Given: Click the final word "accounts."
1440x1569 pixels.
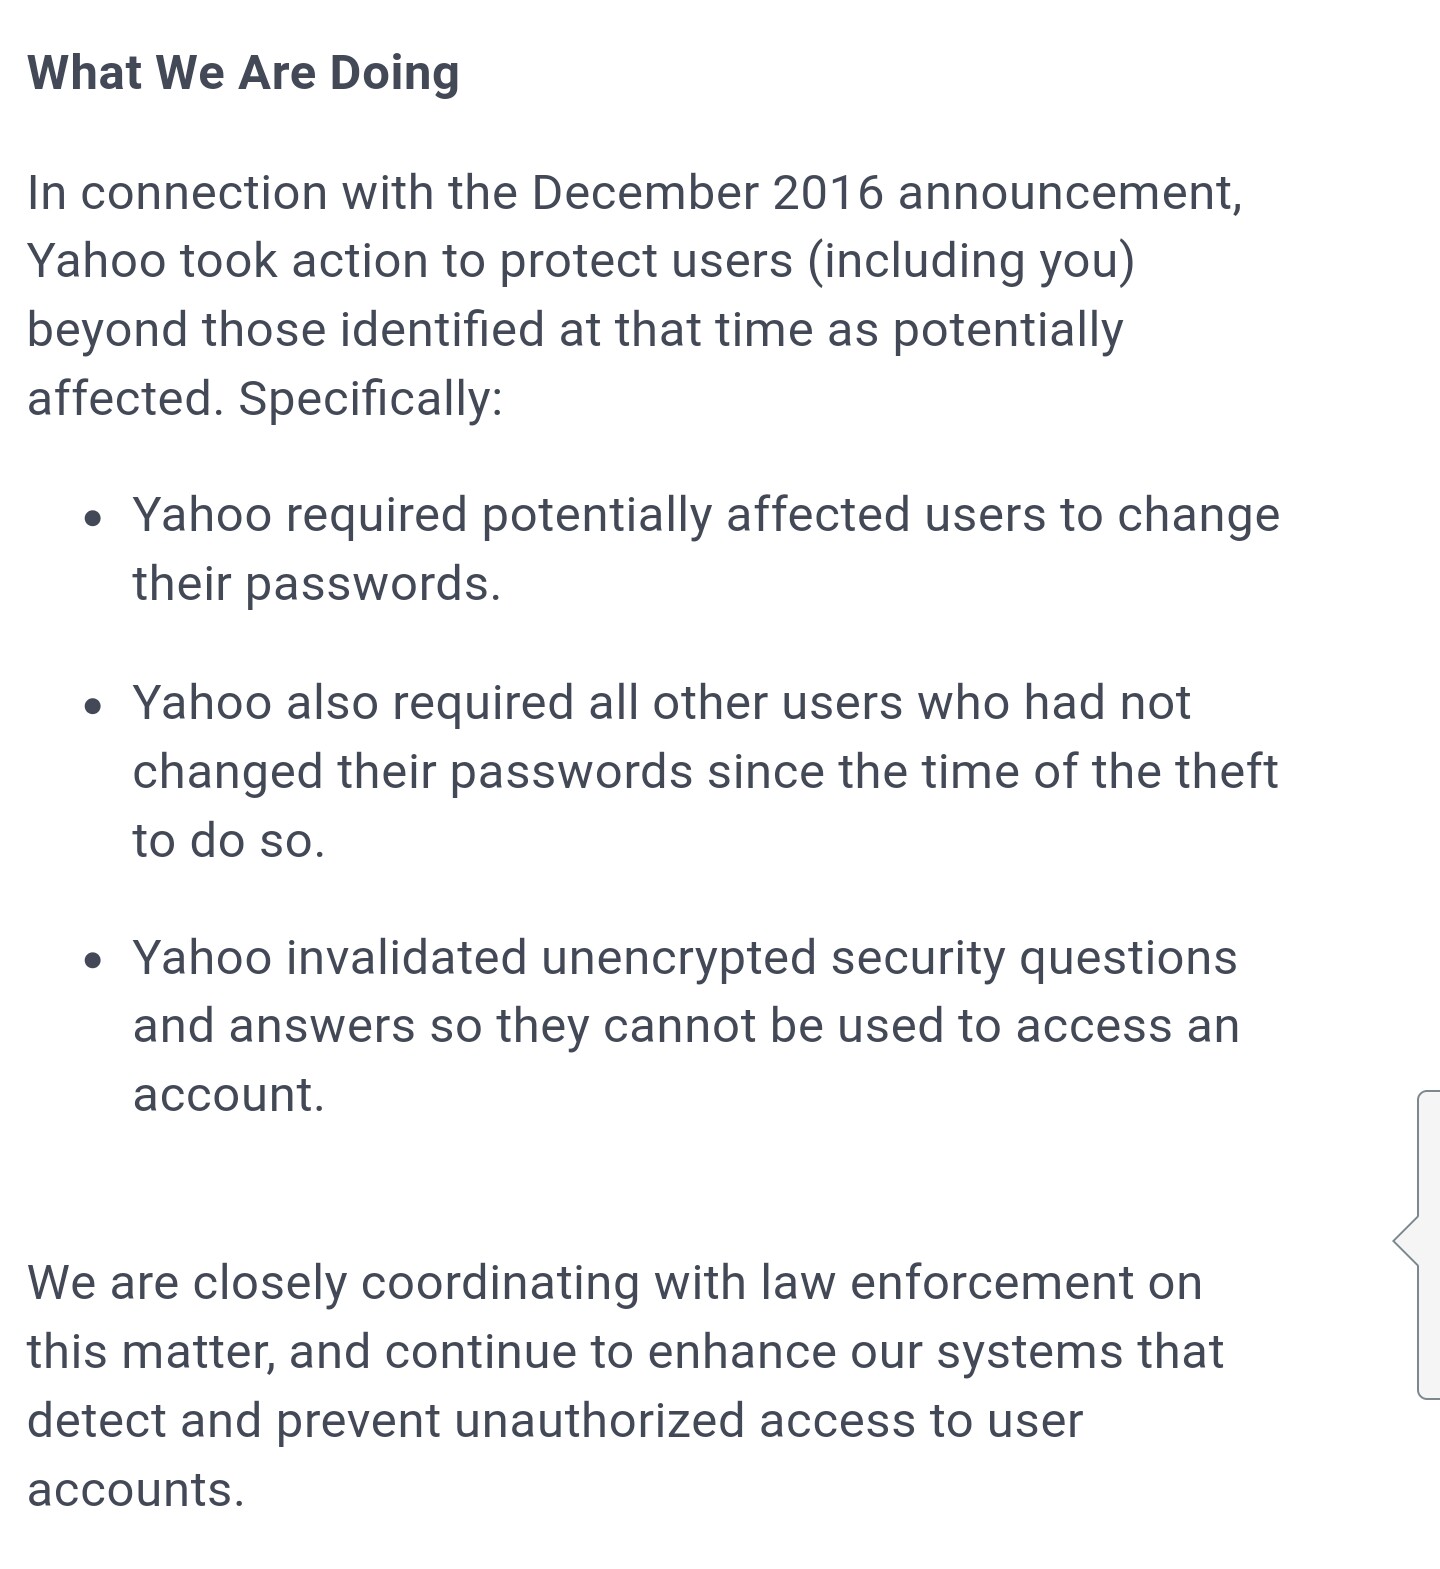Looking at the screenshot, I should tap(136, 1490).
